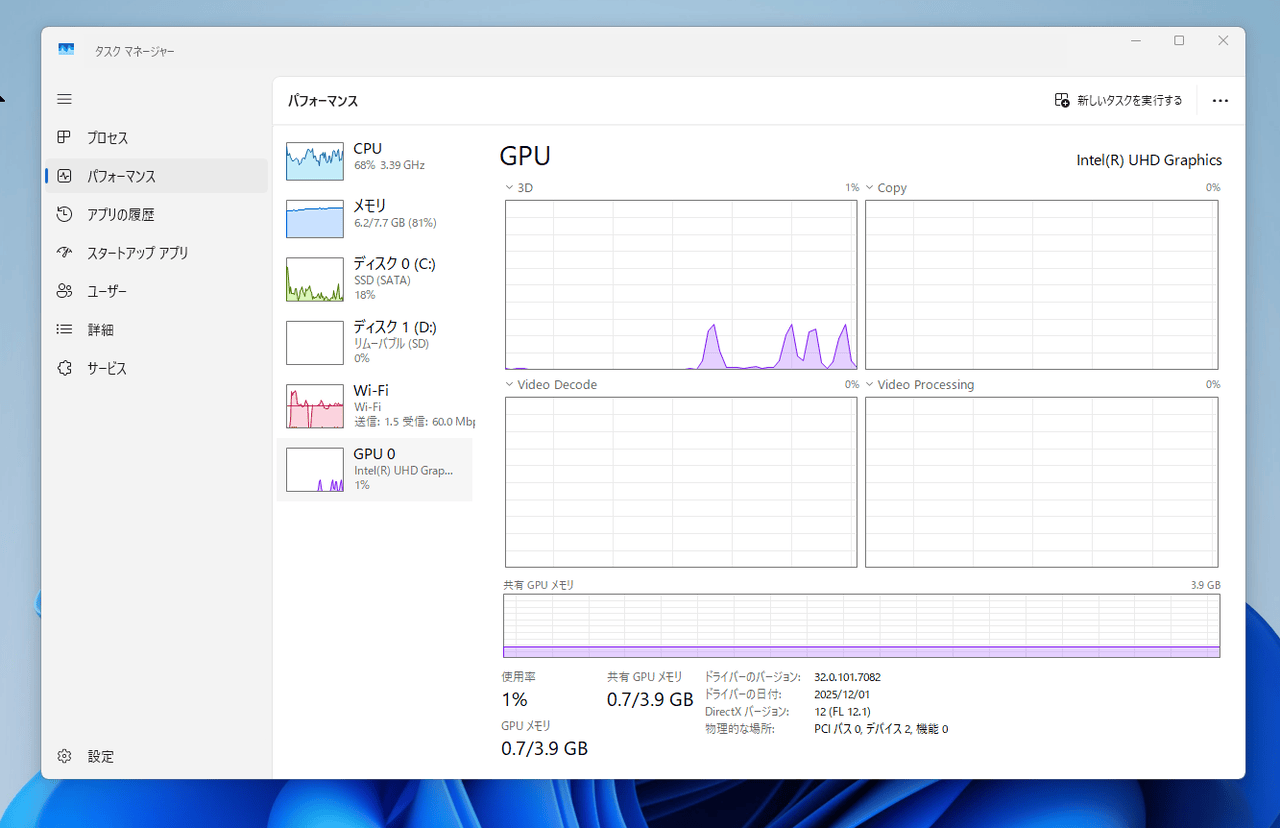Click the 共有 GPU メモリ usage graph
The height and width of the screenshot is (828, 1280).
[862, 626]
